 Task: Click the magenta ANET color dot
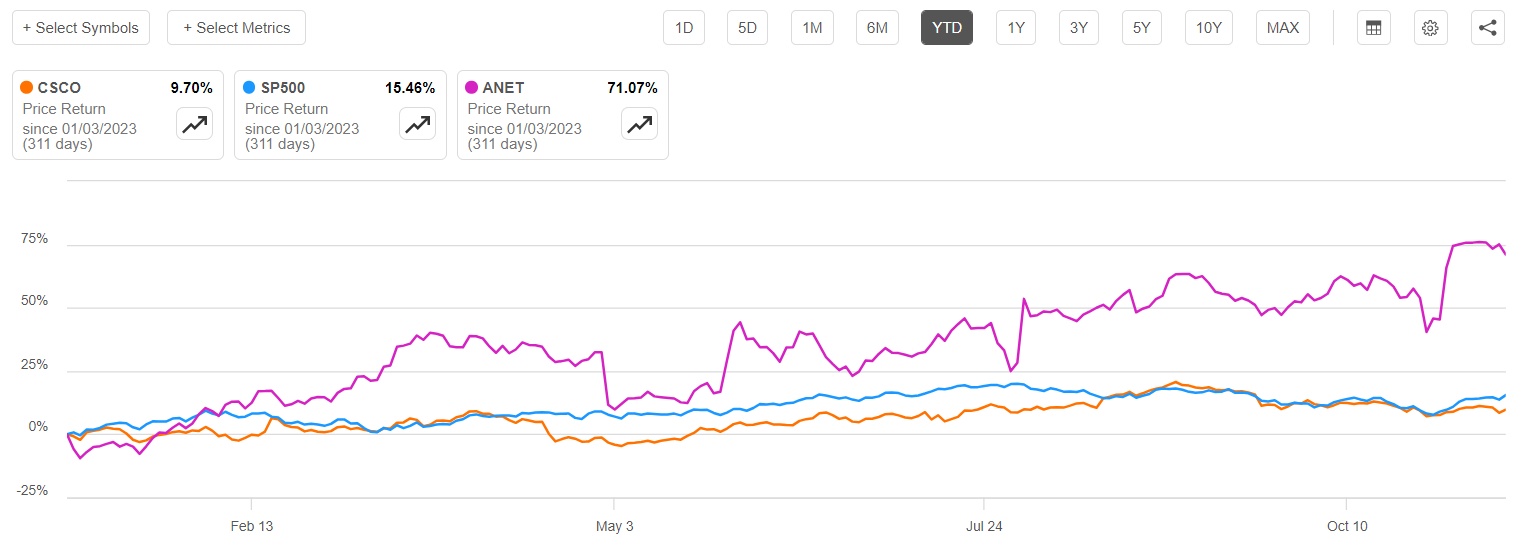click(x=471, y=88)
